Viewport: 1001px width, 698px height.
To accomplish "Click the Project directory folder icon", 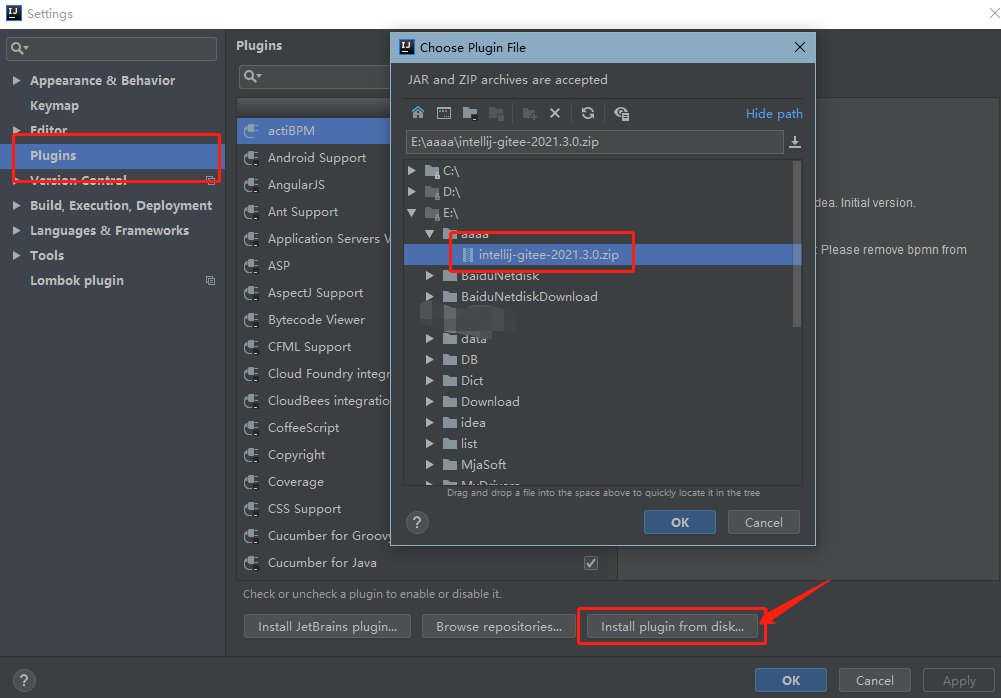I will click(x=470, y=113).
